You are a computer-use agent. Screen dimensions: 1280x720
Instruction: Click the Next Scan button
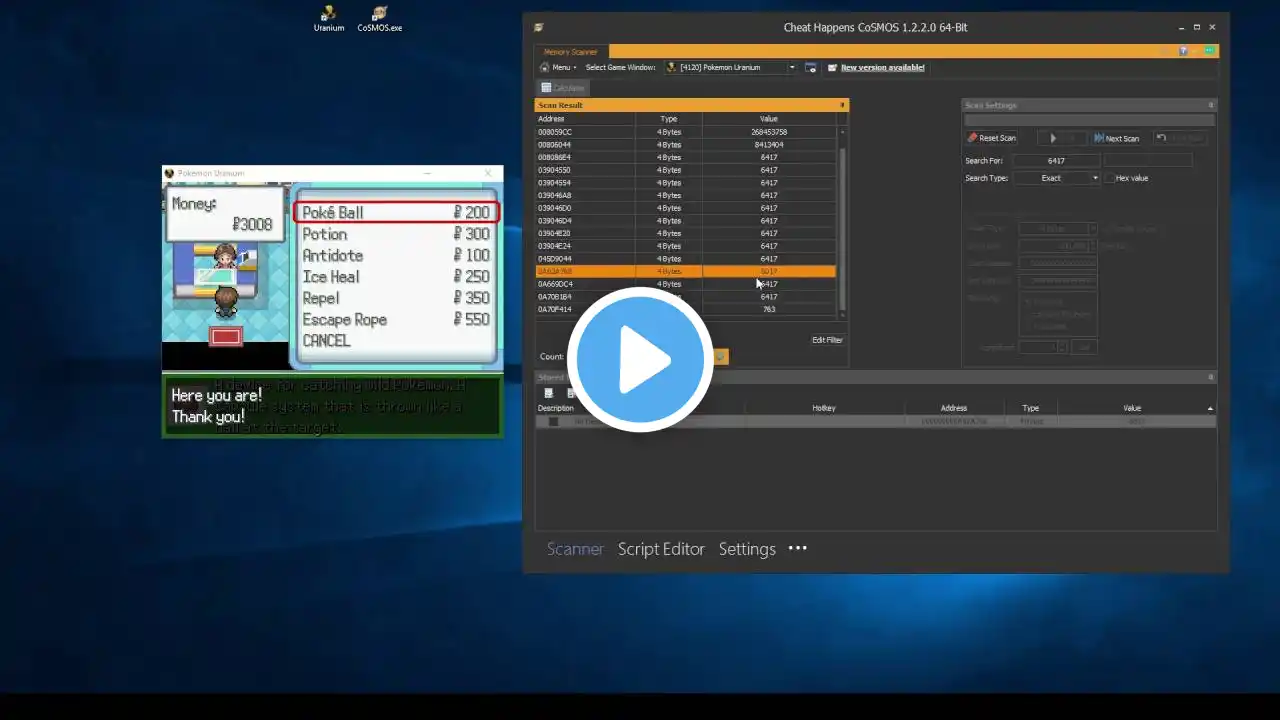point(1116,138)
